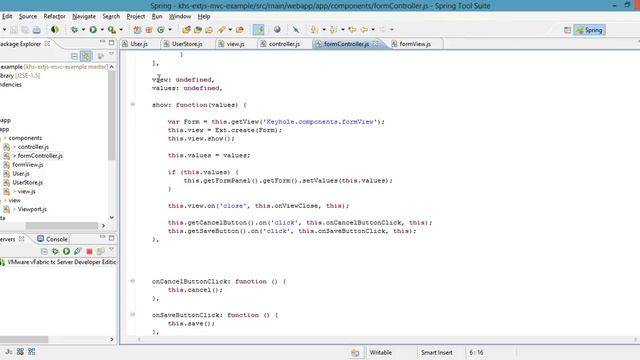Select formController.js in Package Explorer tree
The height and width of the screenshot is (360, 640).
pyautogui.click(x=40, y=156)
